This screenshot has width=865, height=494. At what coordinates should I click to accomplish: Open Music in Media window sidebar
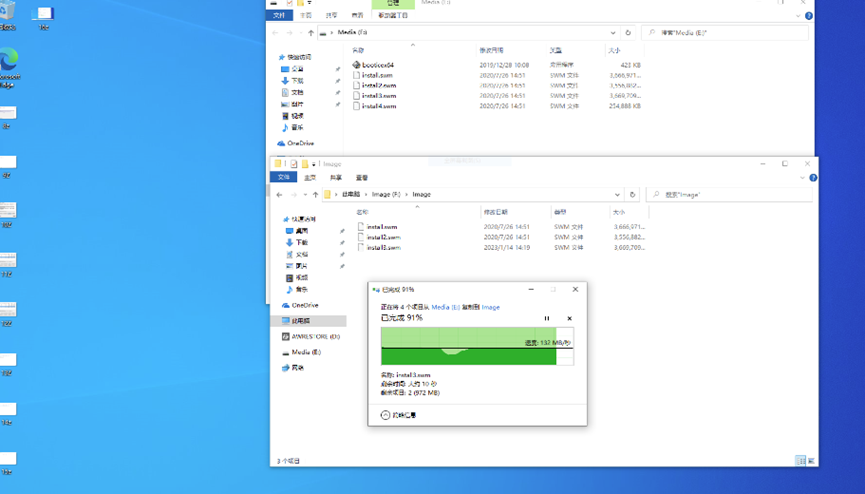point(293,128)
